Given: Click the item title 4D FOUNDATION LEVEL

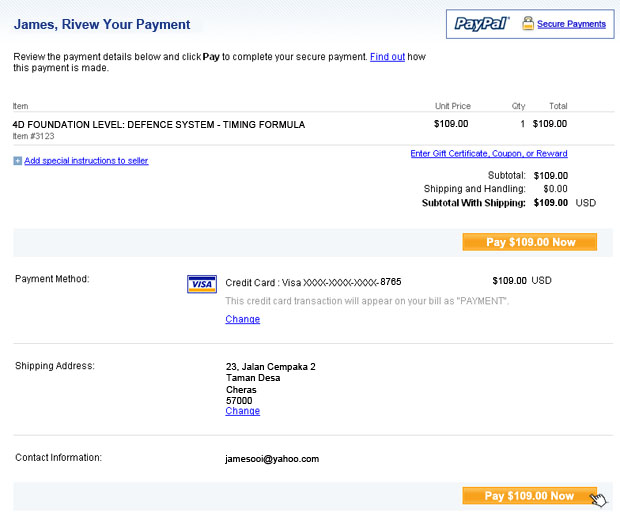Looking at the screenshot, I should [159, 125].
